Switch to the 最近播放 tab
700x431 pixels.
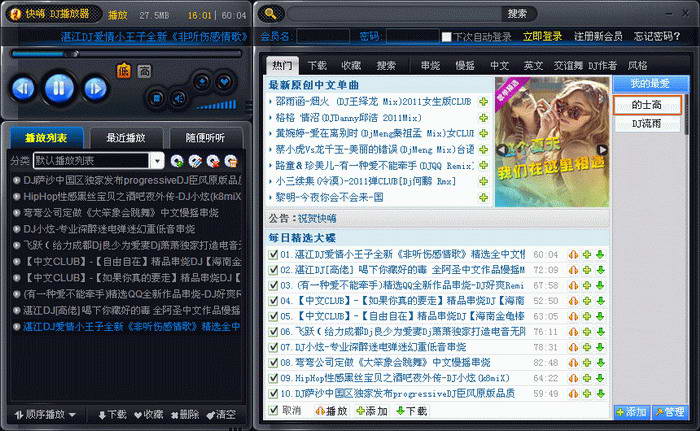126,138
